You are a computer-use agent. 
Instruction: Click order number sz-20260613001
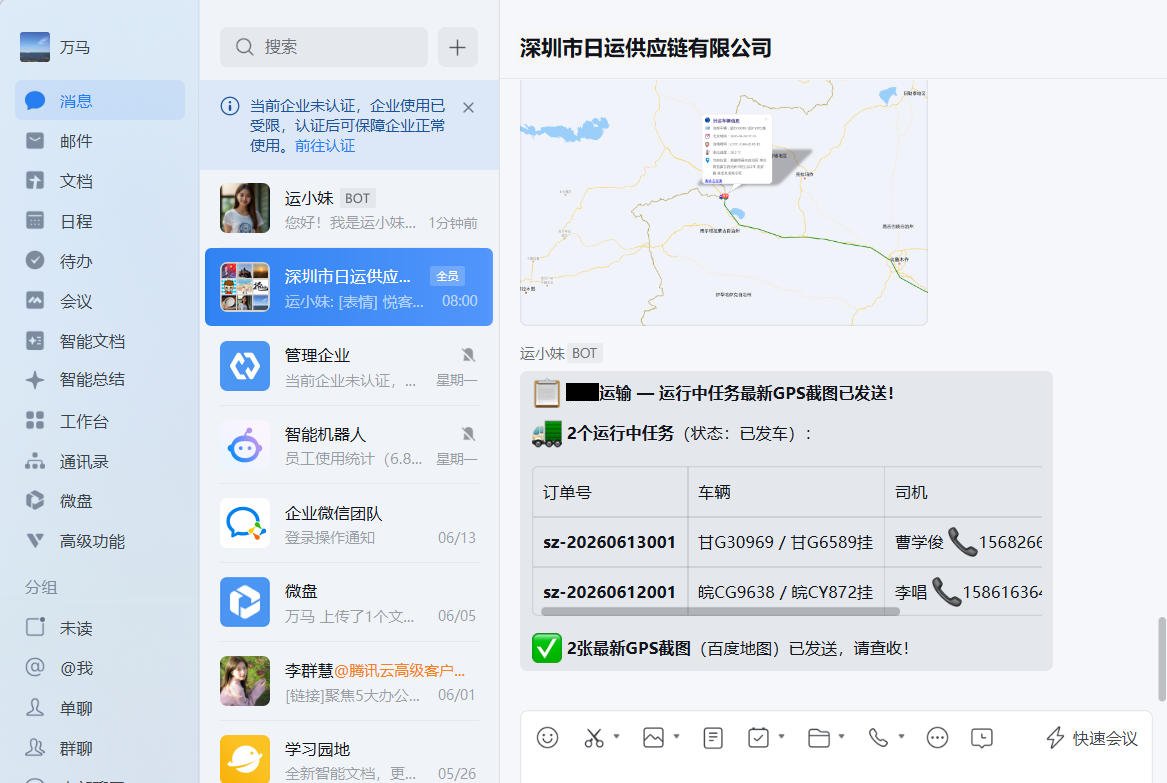pos(610,542)
